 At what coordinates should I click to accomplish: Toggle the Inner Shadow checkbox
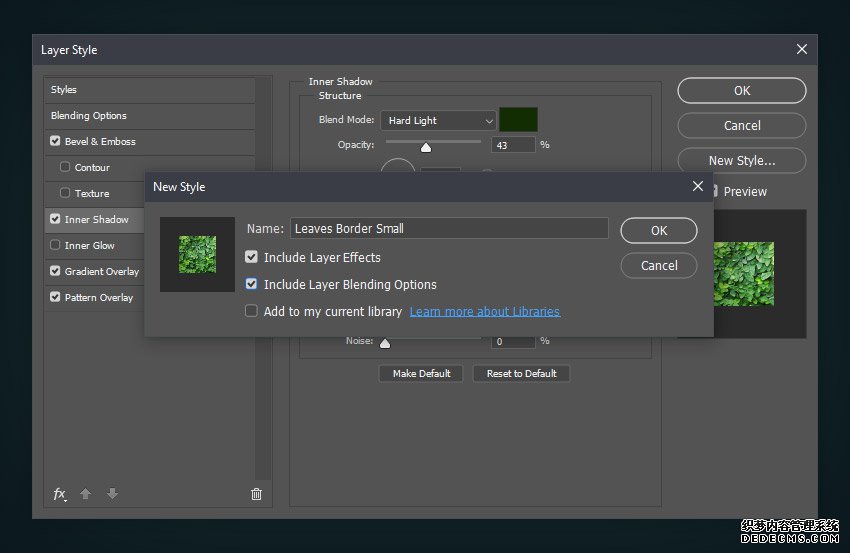point(55,219)
